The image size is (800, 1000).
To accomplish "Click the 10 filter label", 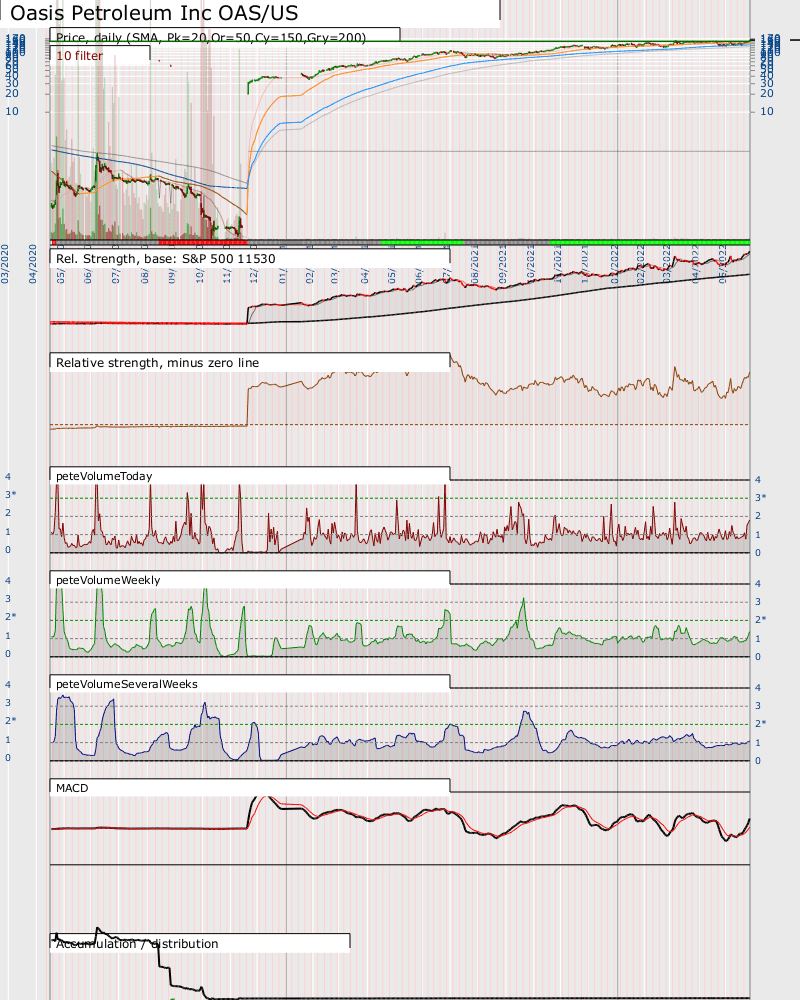I will pyautogui.click(x=80, y=55).
